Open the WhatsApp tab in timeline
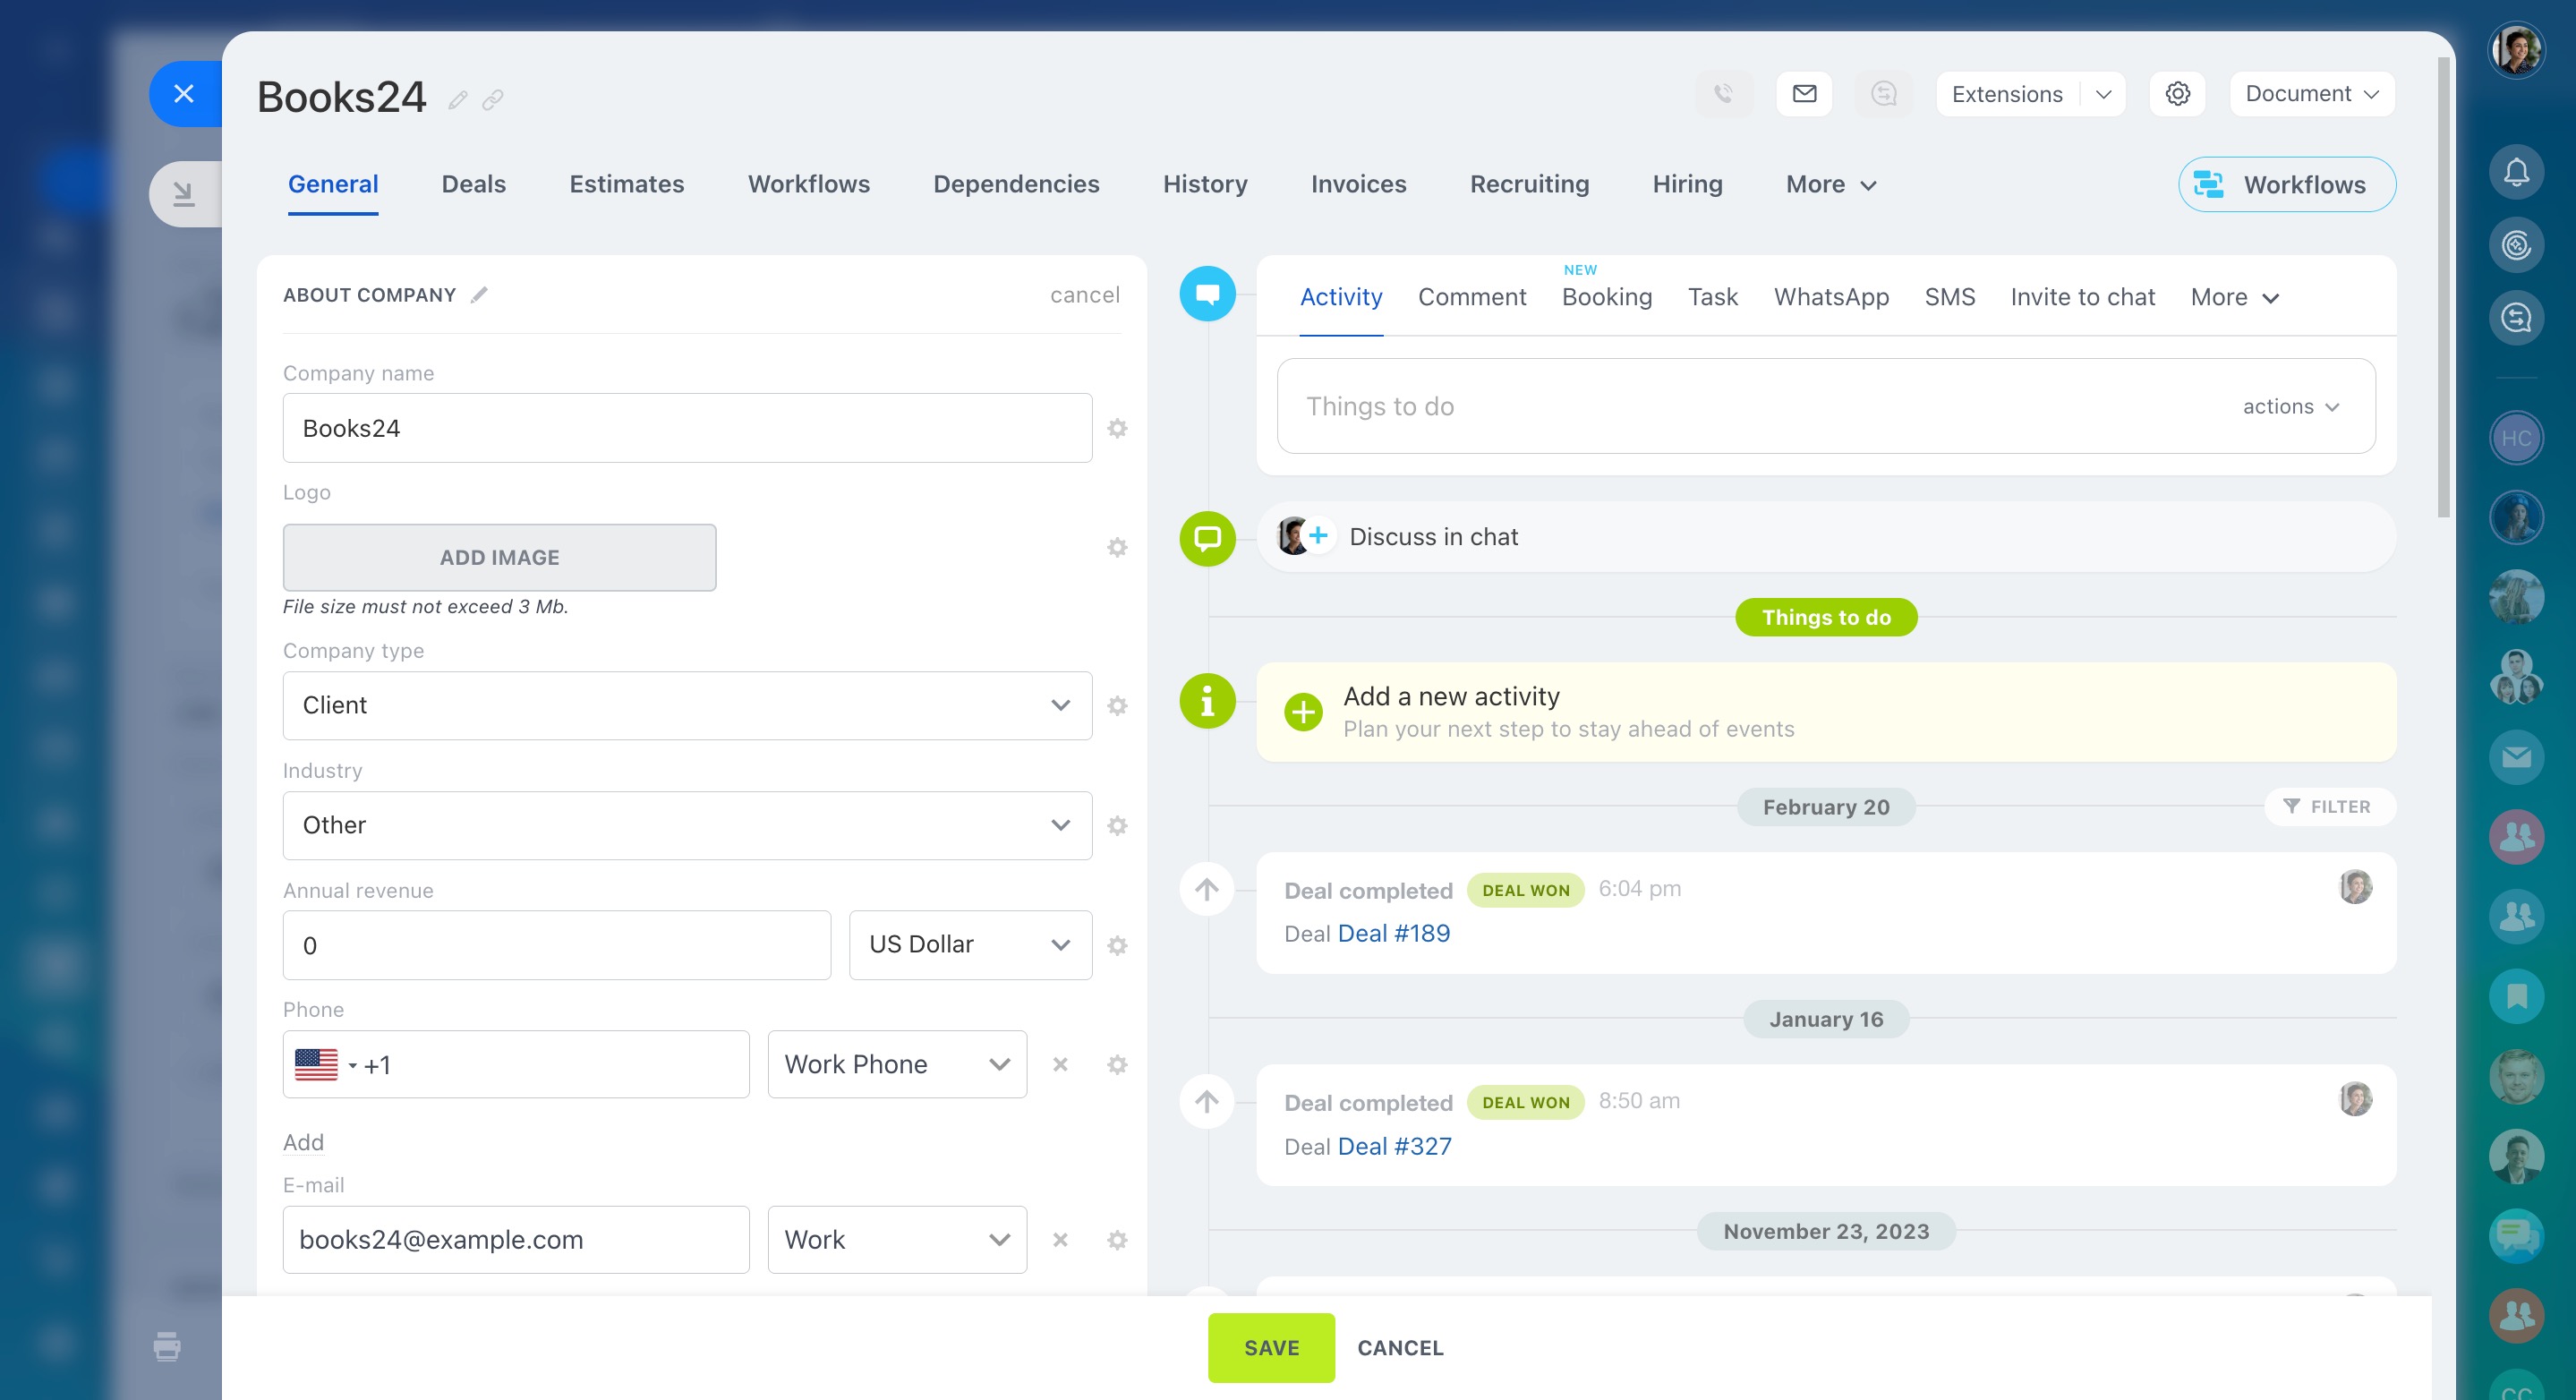2576x1400 pixels. tap(1830, 297)
